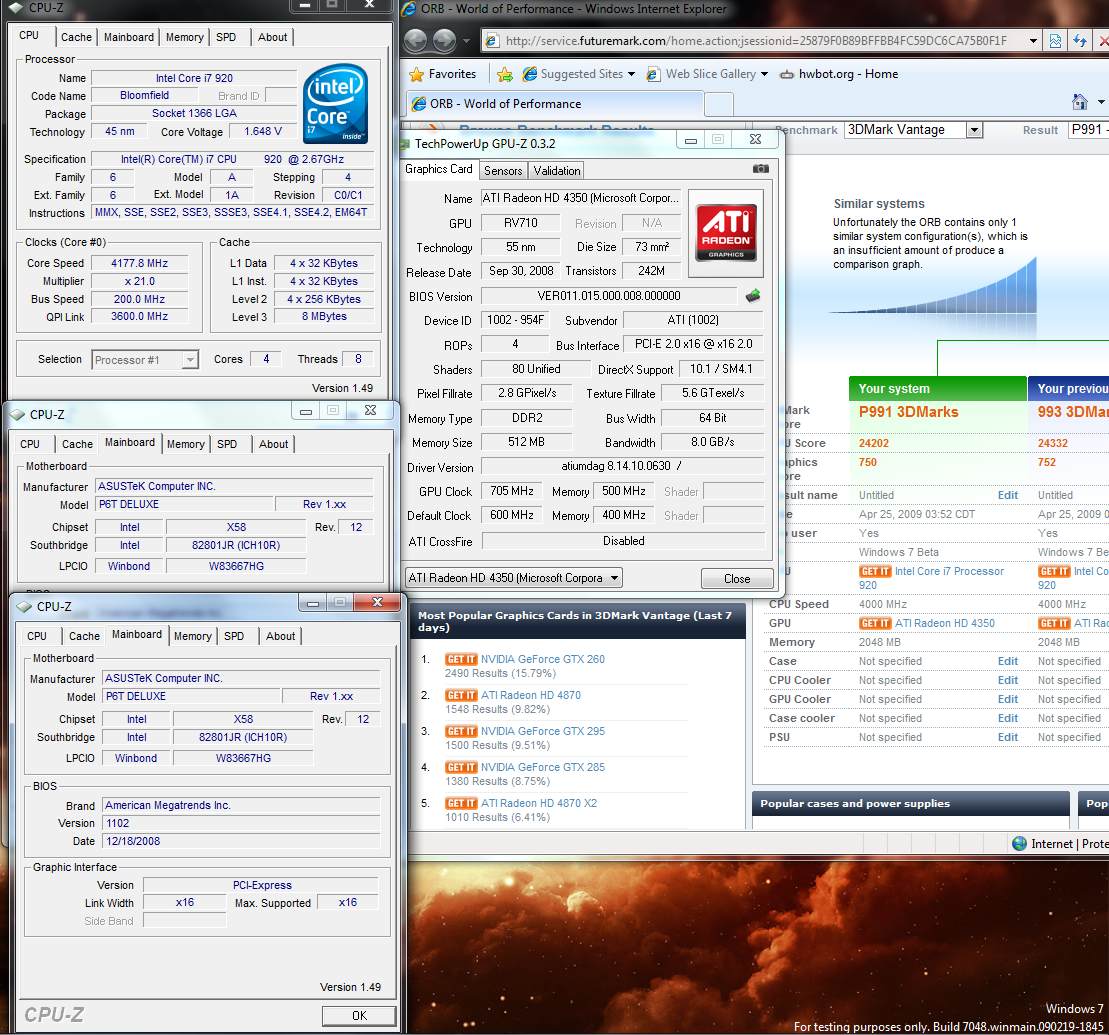Click the Result field showing P991
The width and height of the screenshot is (1109, 1035).
pos(1088,129)
